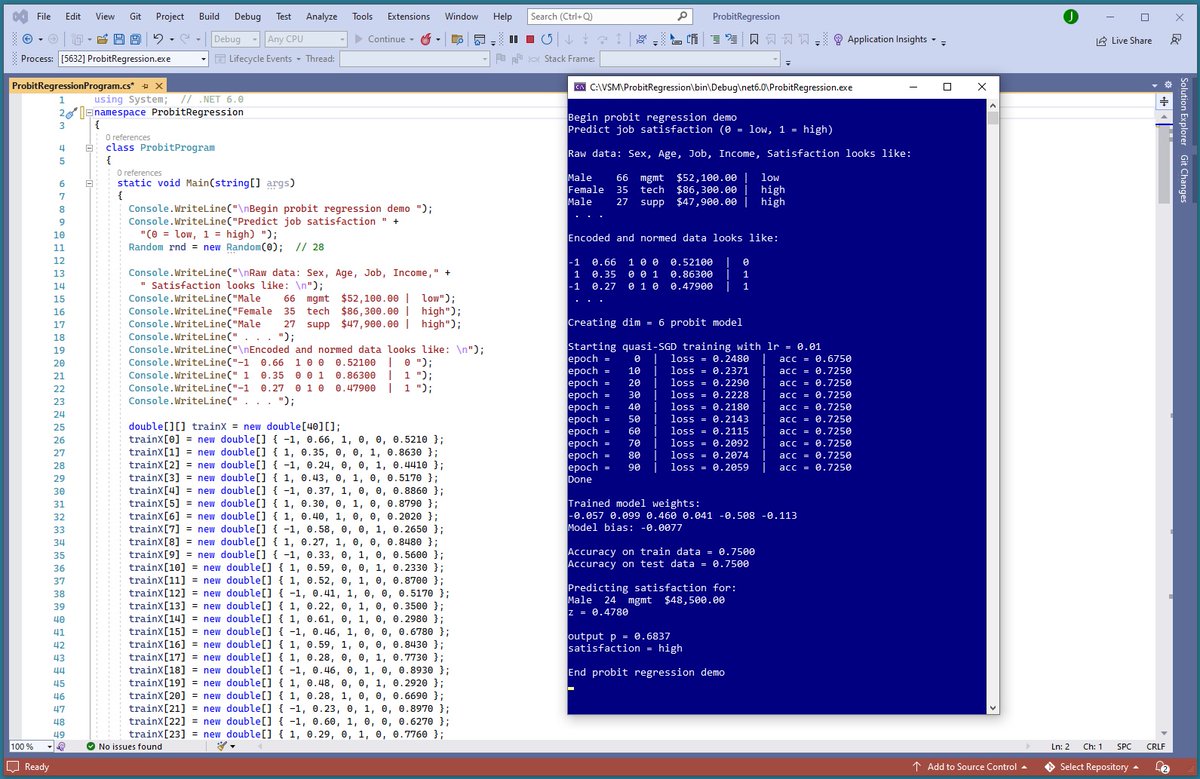Click the CRLF line ending indicator
This screenshot has width=1200, height=779.
pos(1155,746)
